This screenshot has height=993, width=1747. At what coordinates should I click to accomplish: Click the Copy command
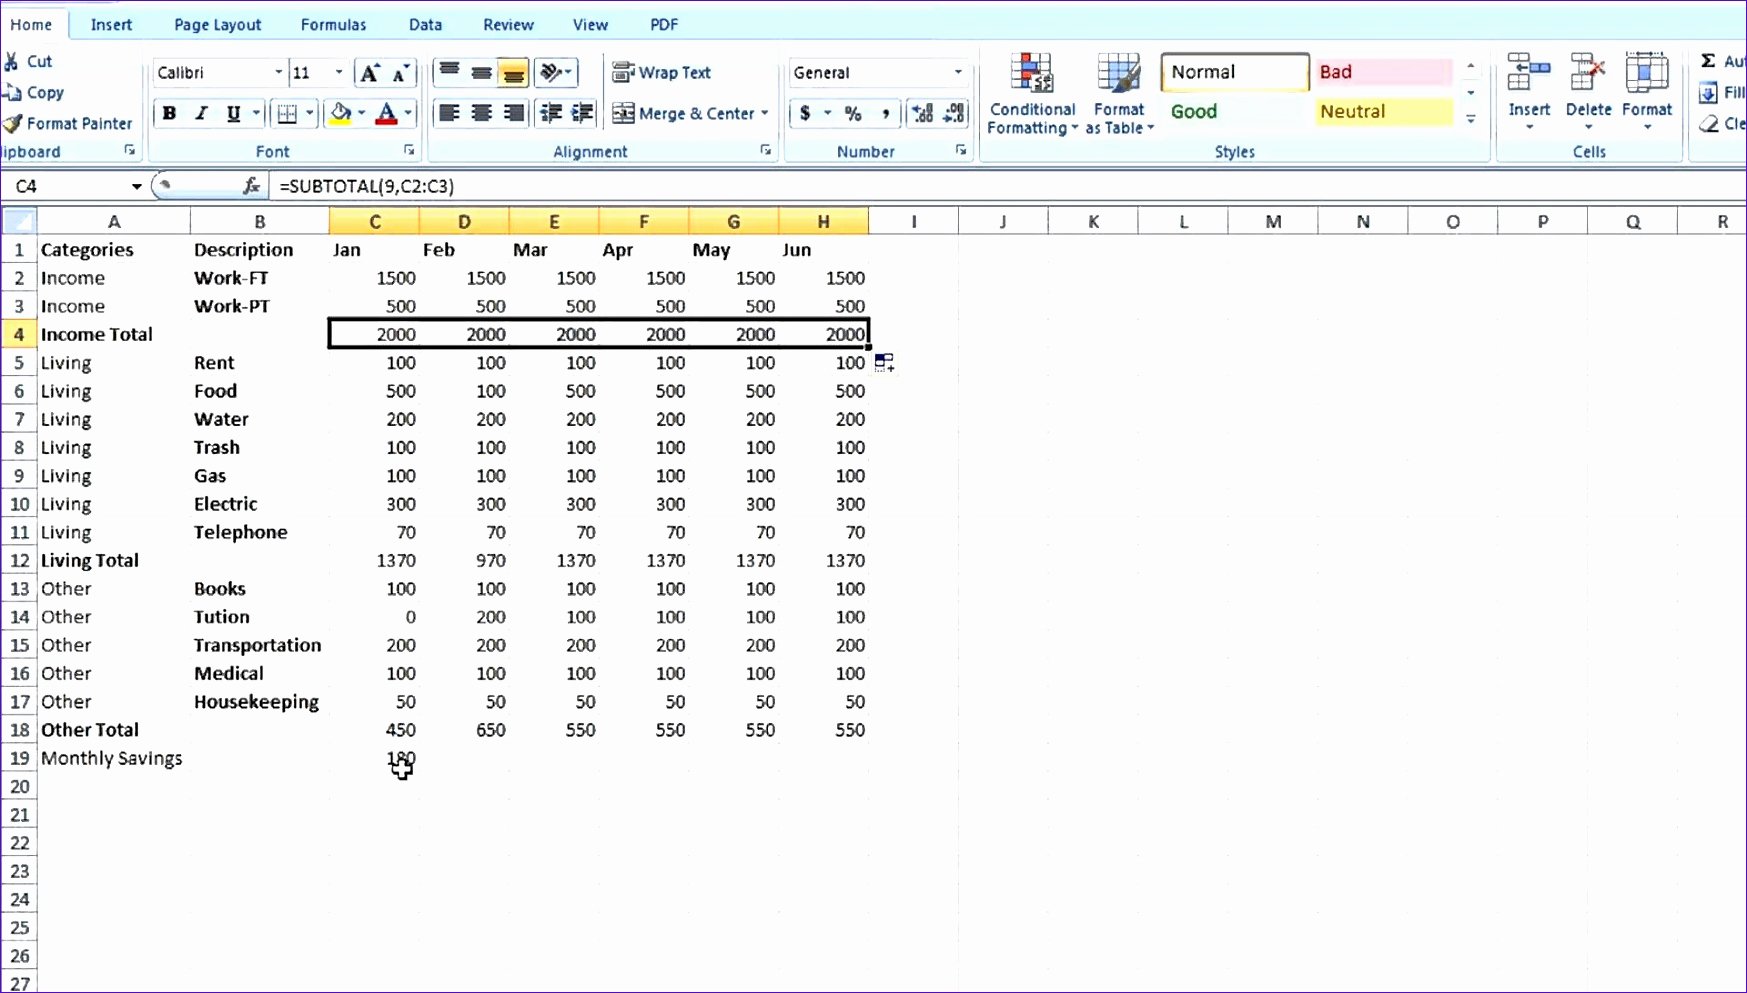coord(35,92)
